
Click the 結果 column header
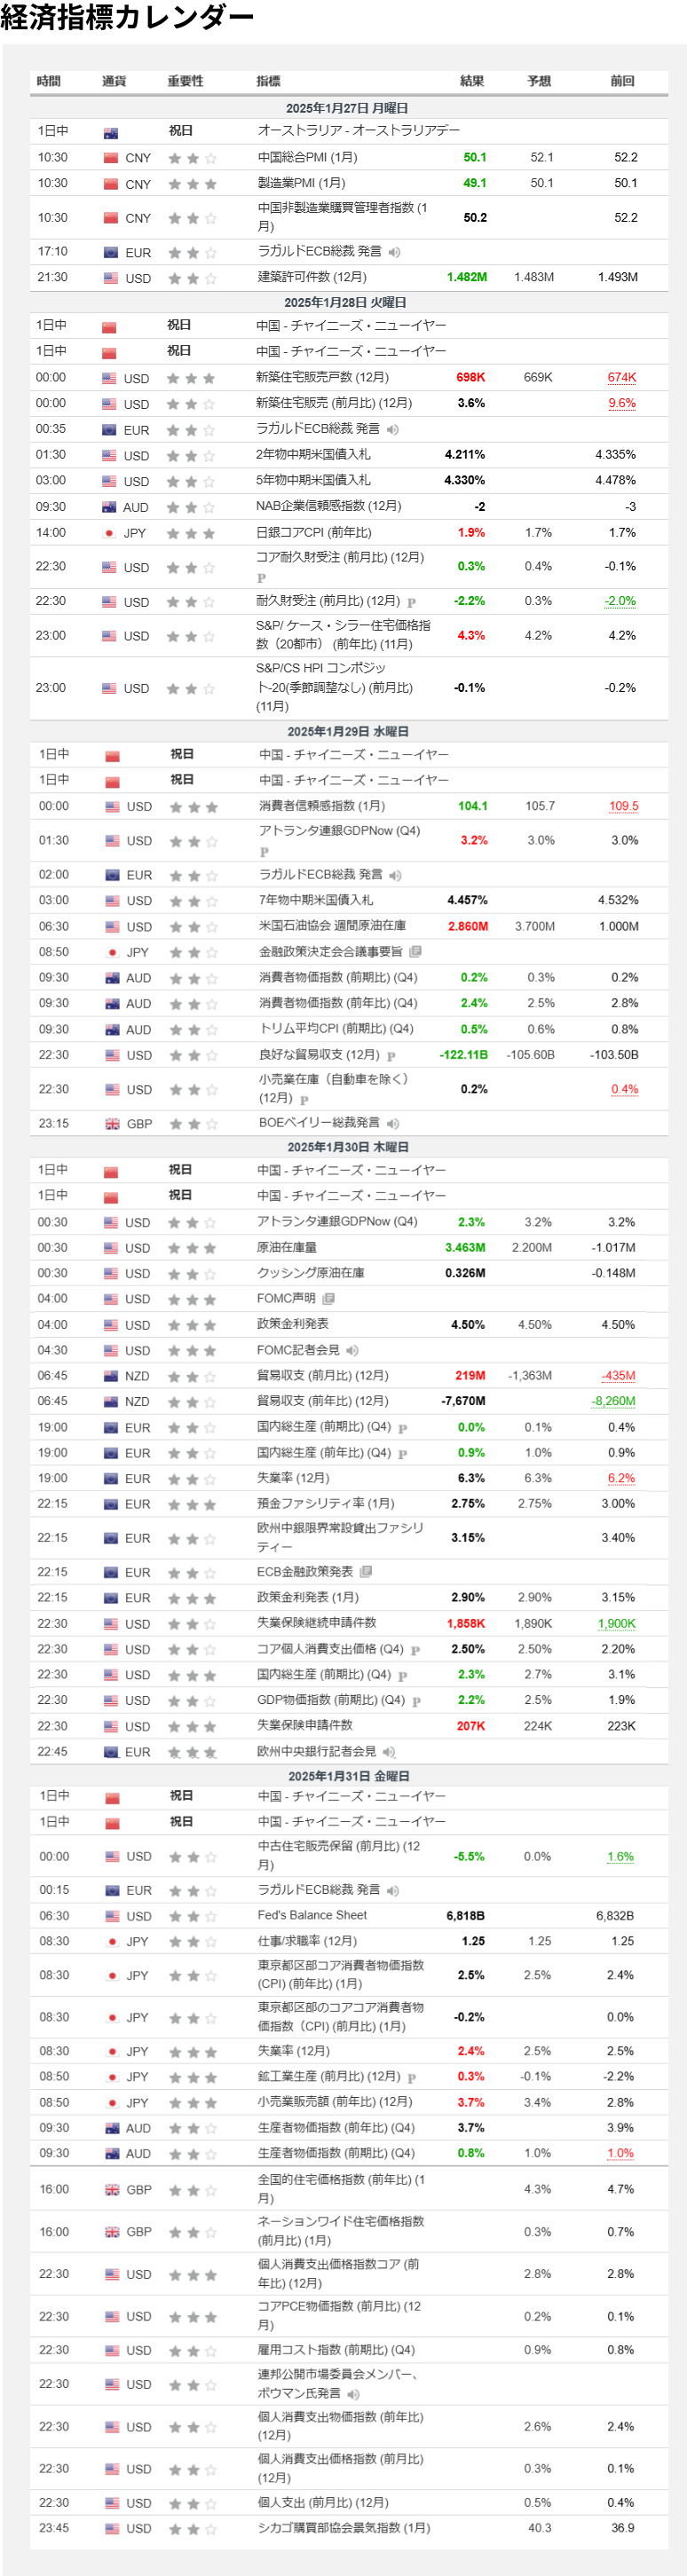[x=472, y=81]
